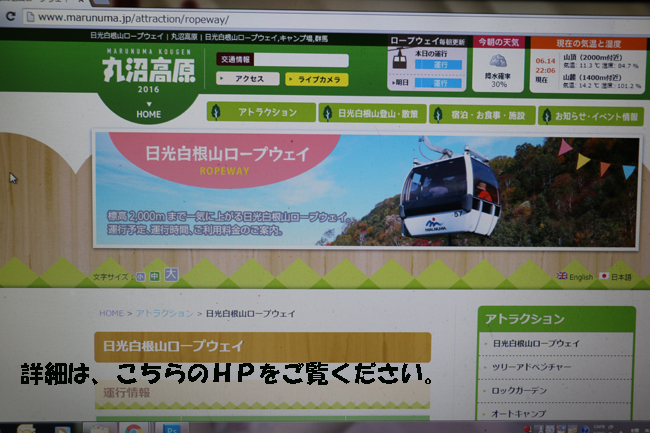
Task: Click the 丸沼高原 2016 logo
Action: pos(149,70)
